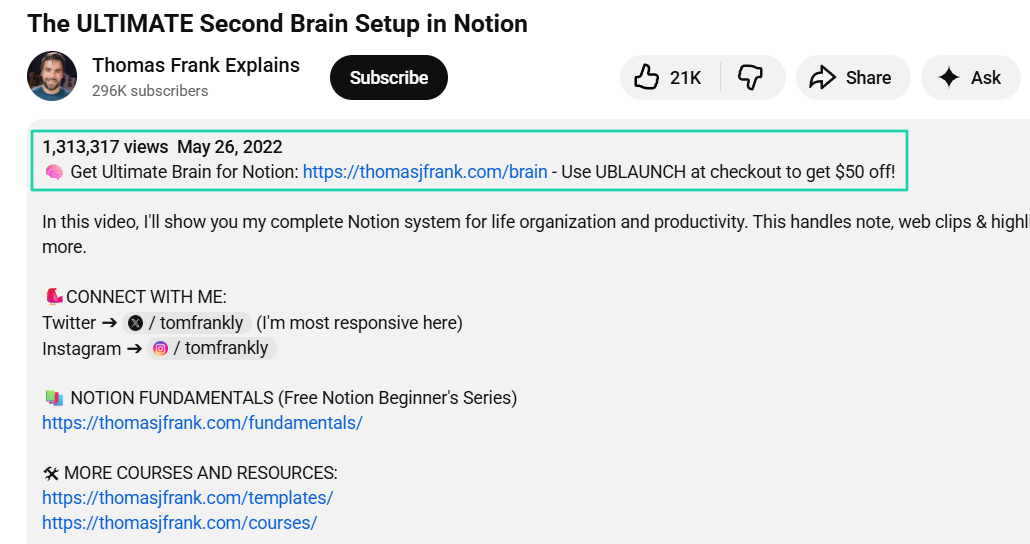Click the Ask sparkle icon
The image size is (1030, 544).
tap(949, 78)
